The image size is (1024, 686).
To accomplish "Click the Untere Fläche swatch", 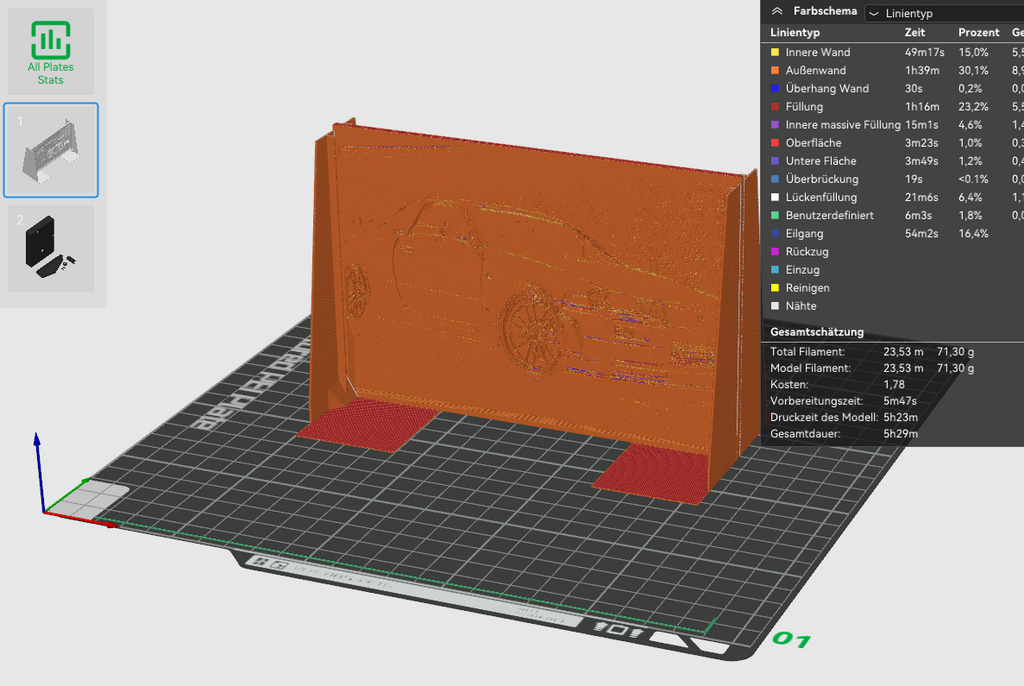I will pos(775,161).
